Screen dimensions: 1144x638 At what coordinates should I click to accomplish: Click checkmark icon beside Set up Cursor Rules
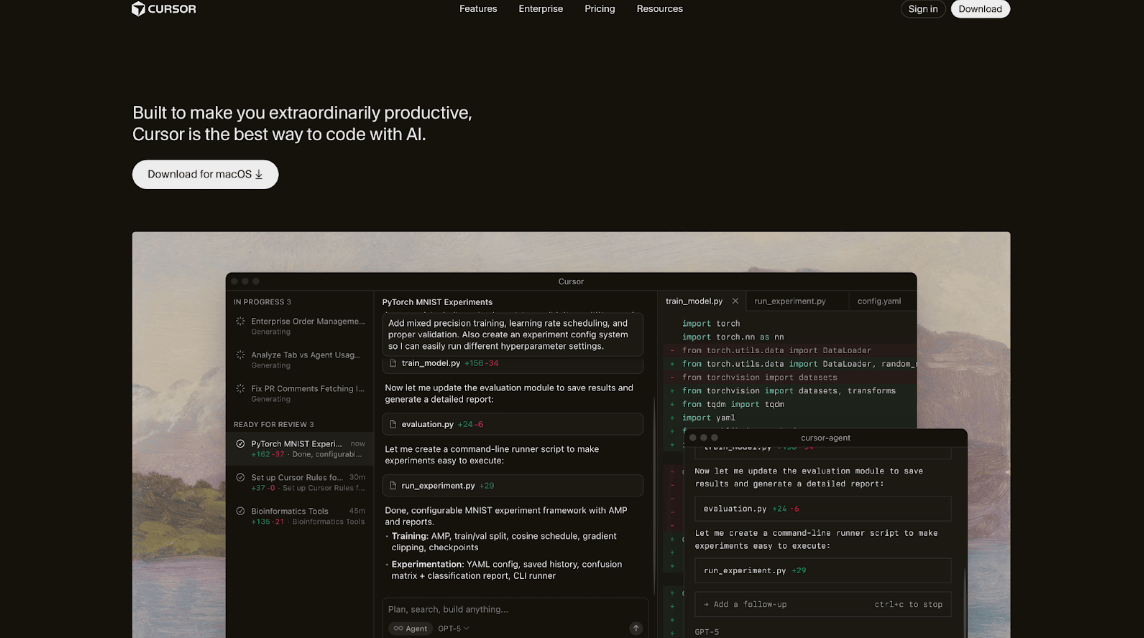click(240, 477)
